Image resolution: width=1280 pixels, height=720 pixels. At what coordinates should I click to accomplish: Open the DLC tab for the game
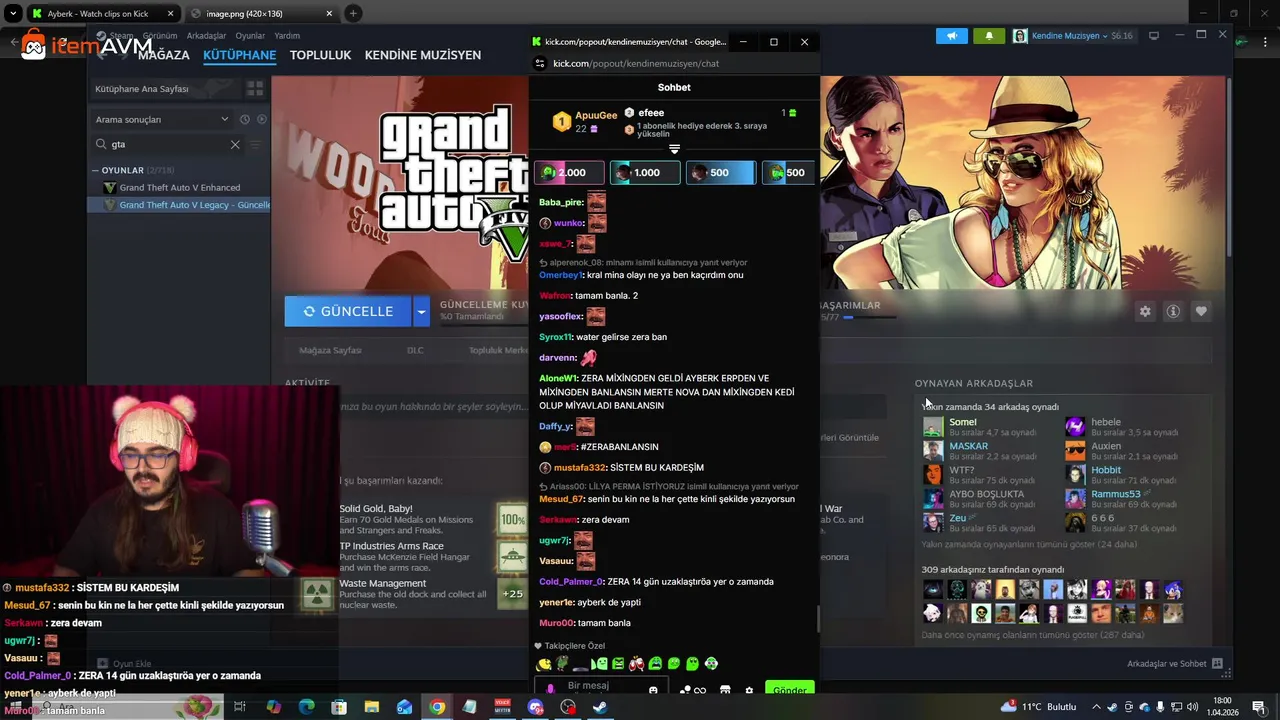[x=415, y=351]
